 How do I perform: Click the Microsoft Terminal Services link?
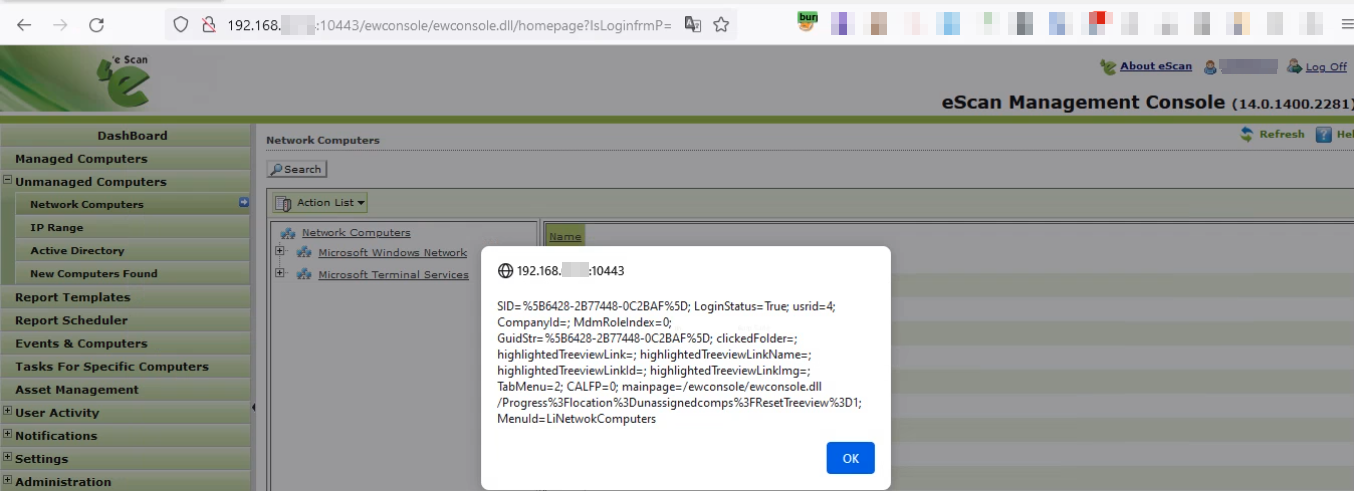[x=393, y=275]
